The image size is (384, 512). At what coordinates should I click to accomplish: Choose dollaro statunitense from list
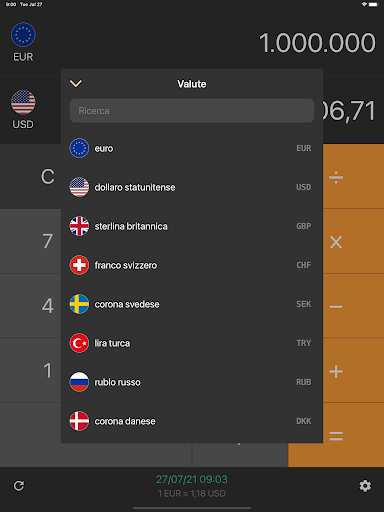pyautogui.click(x=192, y=187)
